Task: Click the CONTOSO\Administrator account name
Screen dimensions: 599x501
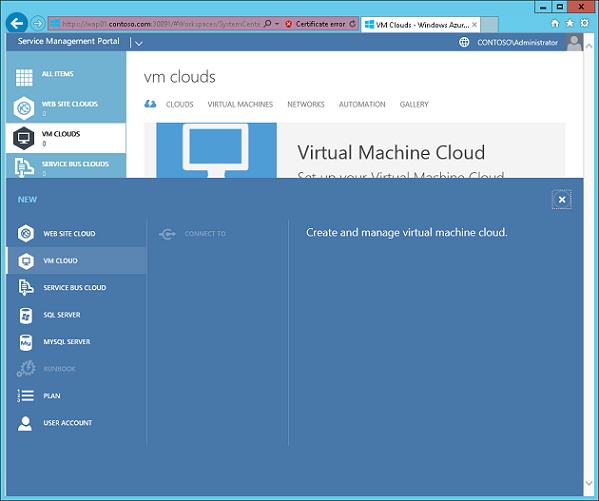Action: [x=517, y=43]
